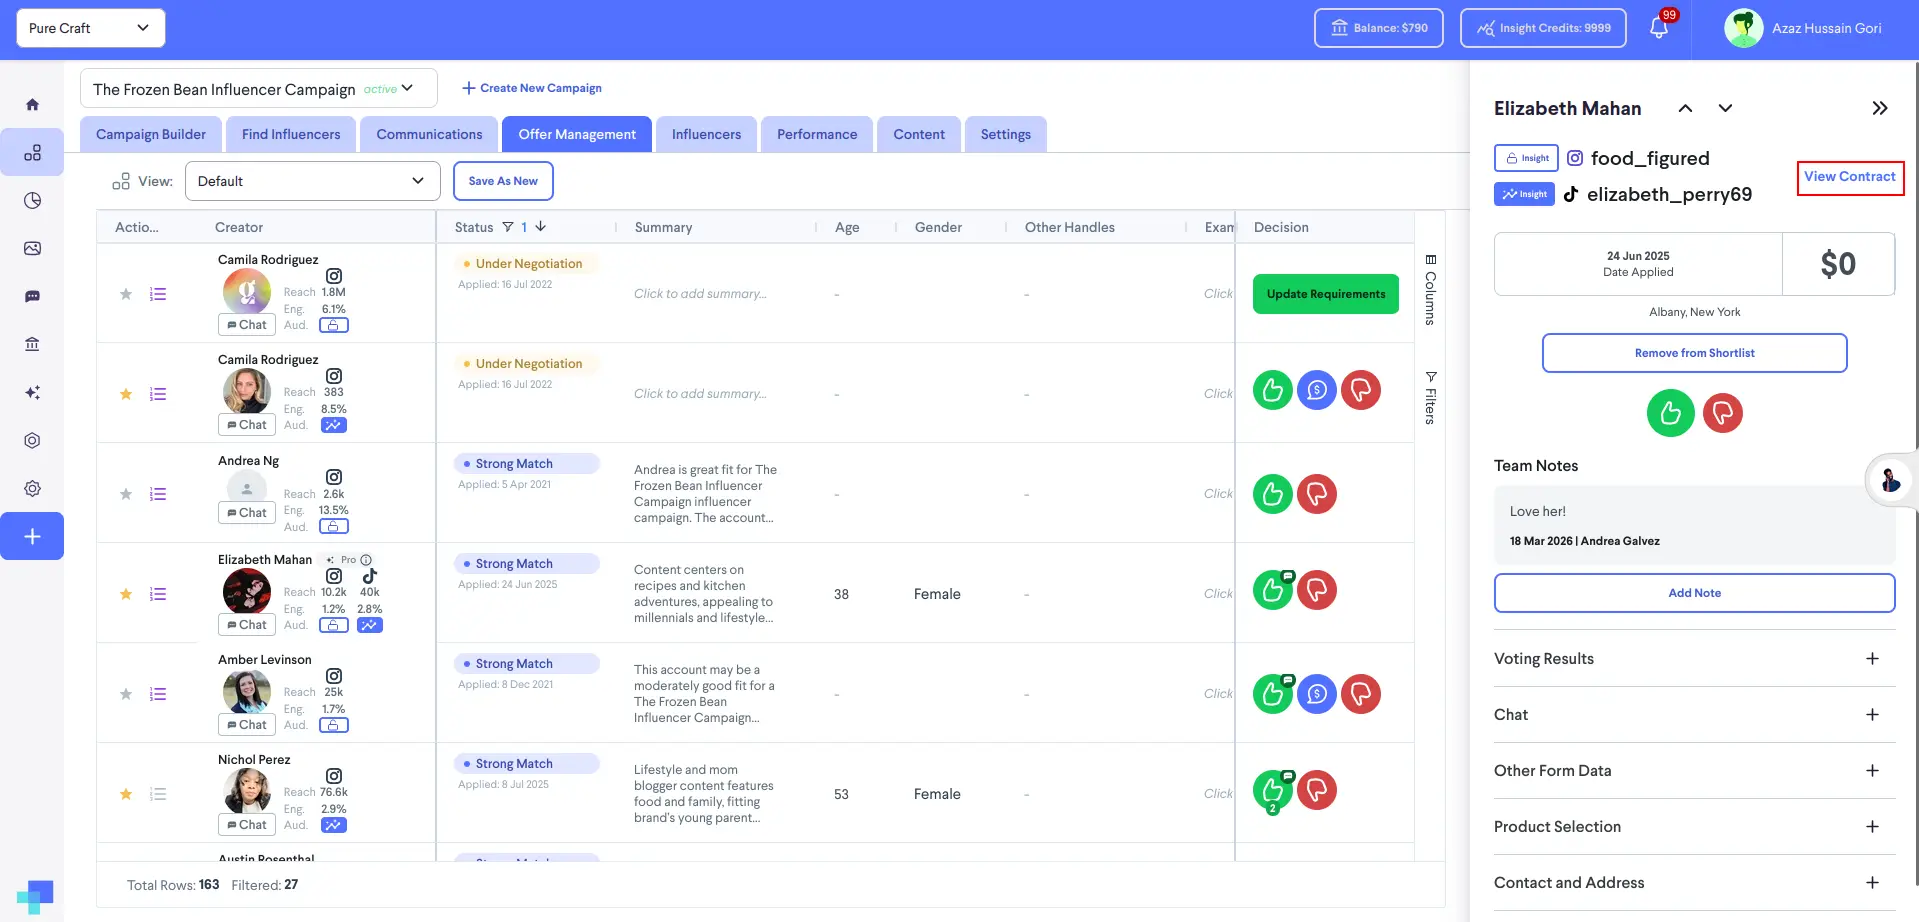
Task: Open the Default view dropdown
Action: [312, 181]
